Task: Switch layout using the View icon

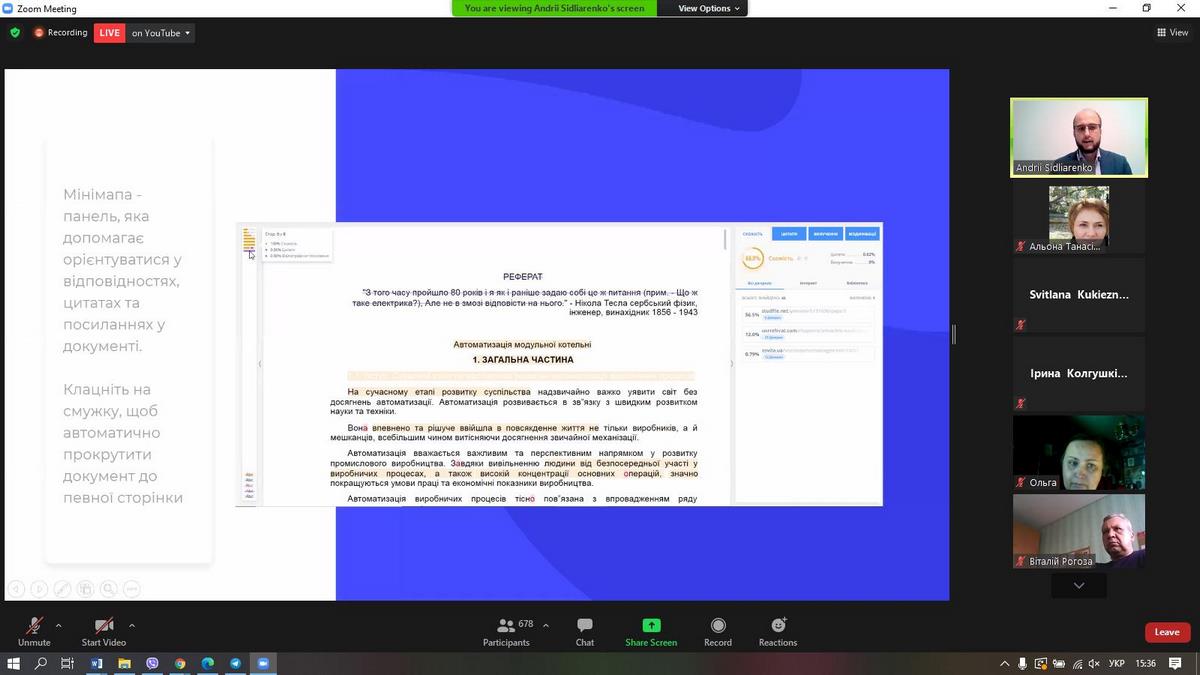Action: tap(1171, 33)
